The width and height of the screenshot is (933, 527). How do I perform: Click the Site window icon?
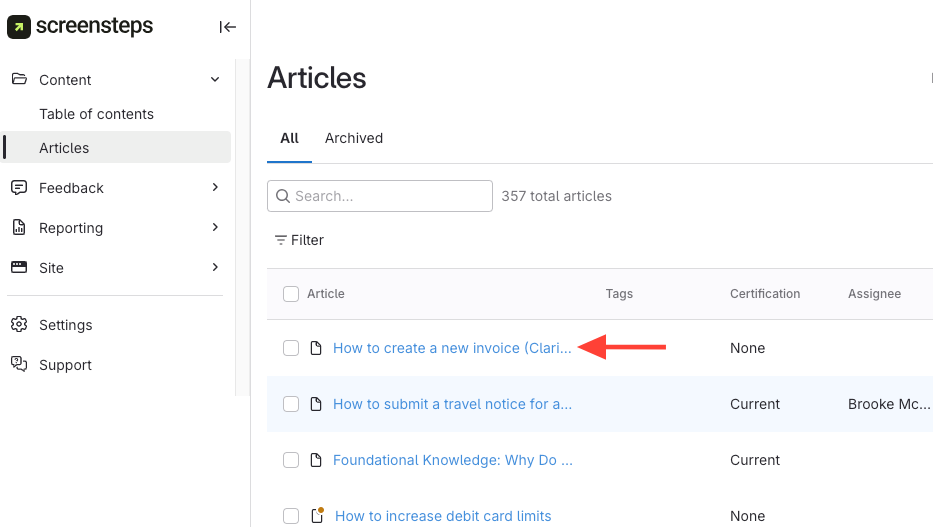click(x=19, y=268)
